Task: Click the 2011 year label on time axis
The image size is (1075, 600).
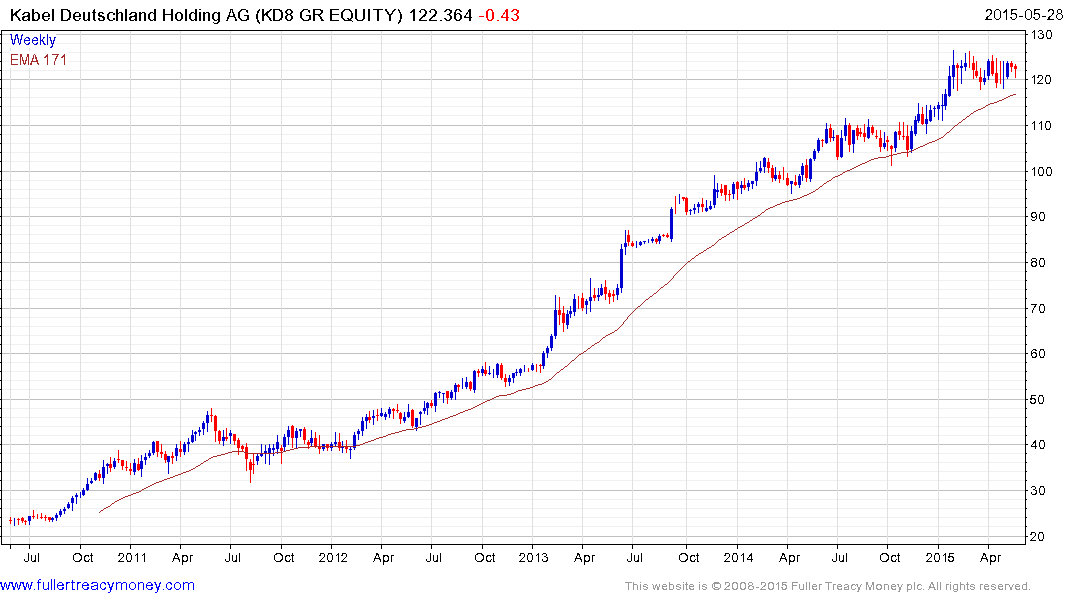Action: point(132,557)
